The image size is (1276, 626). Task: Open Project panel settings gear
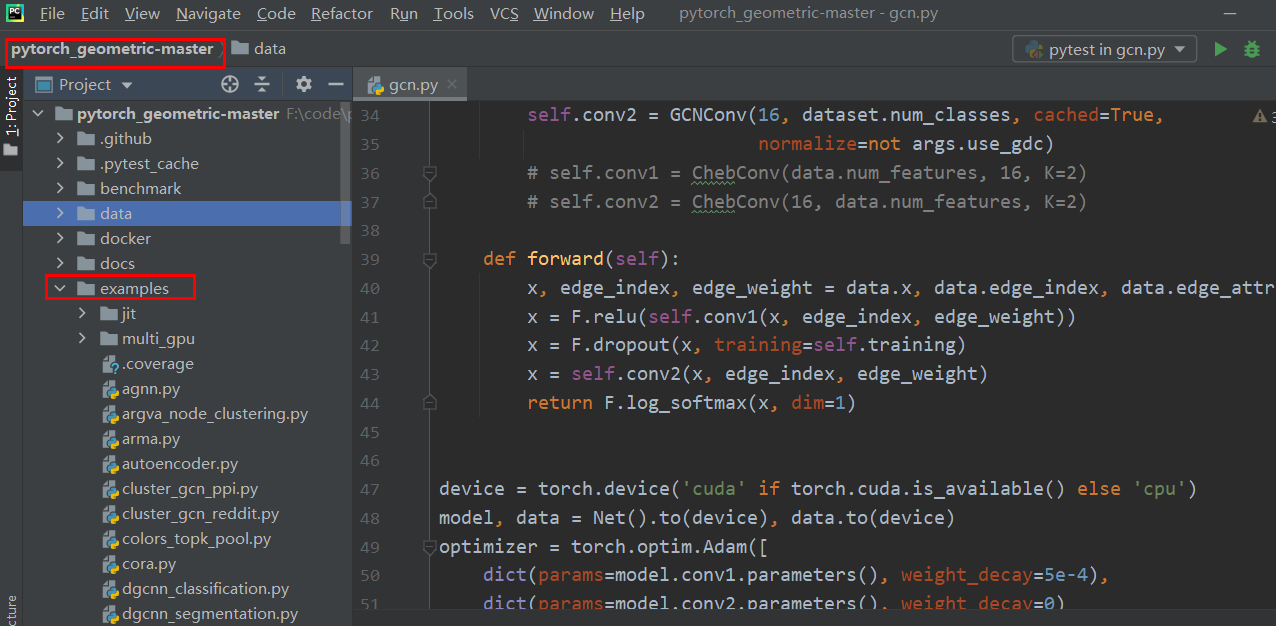tap(304, 85)
